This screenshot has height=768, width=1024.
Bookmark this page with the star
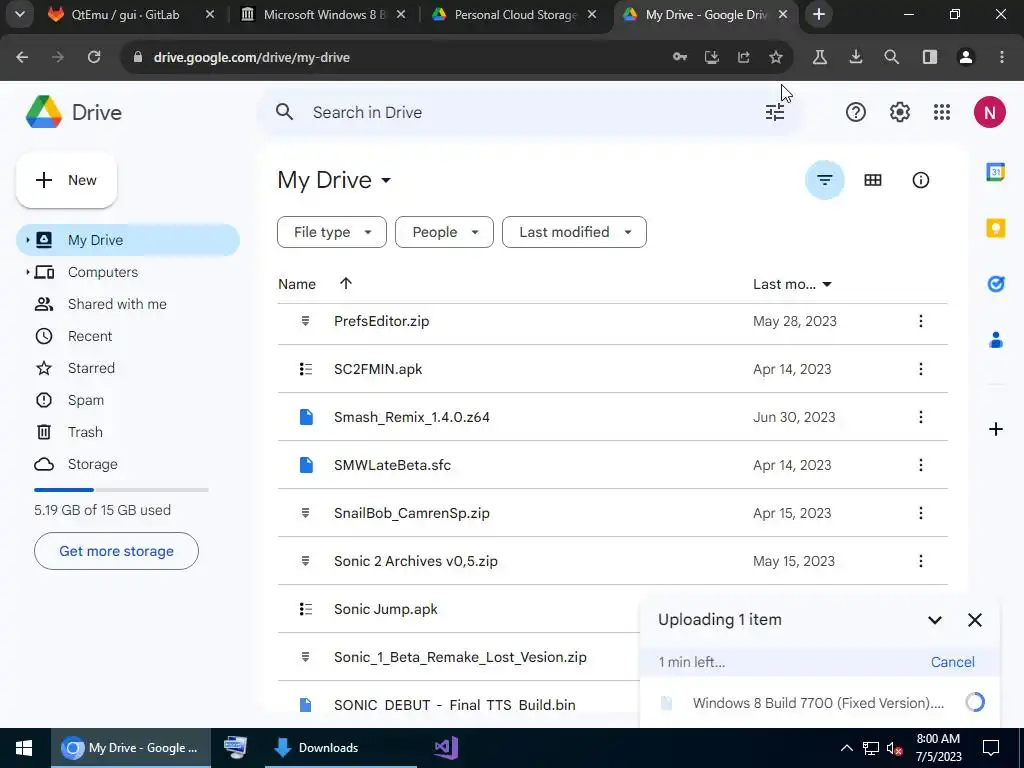click(775, 57)
